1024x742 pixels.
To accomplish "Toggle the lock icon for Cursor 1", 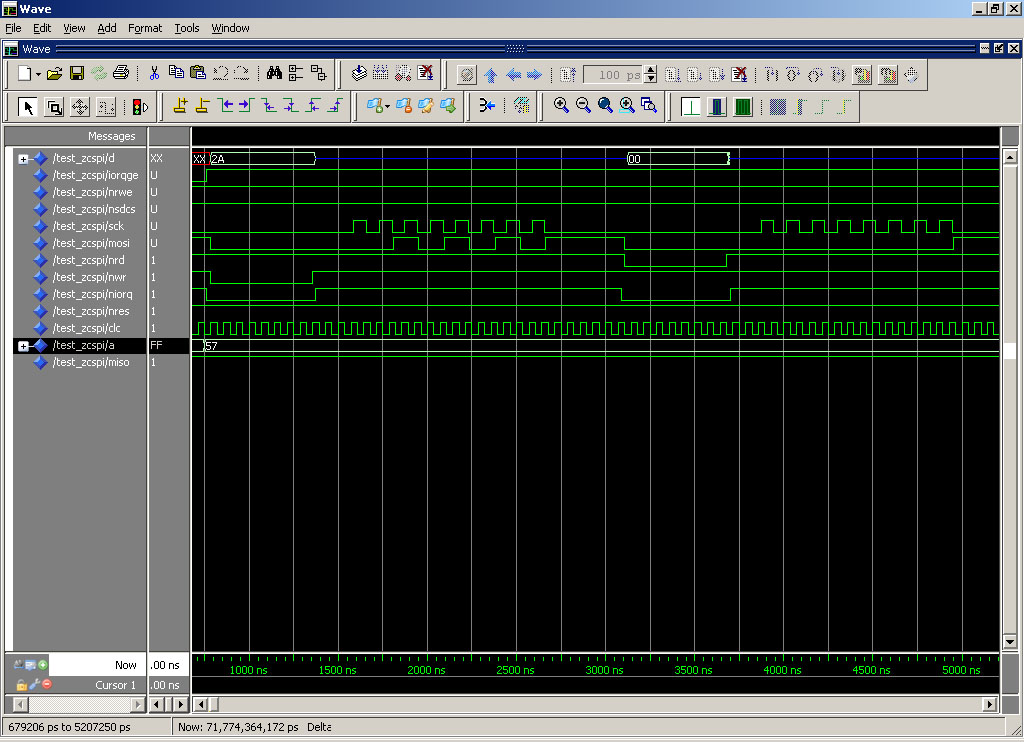I will tap(21, 685).
